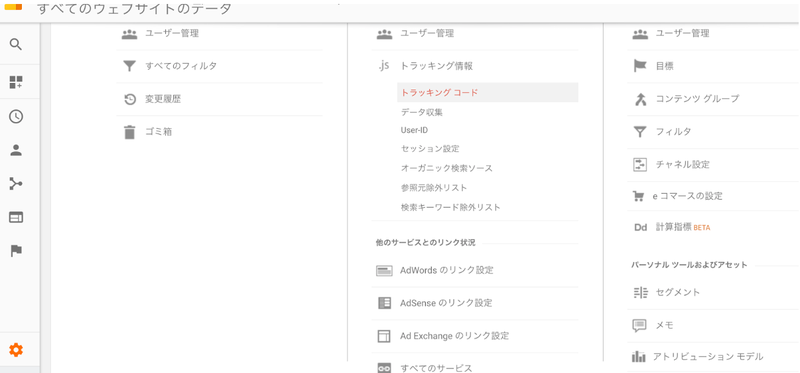Viewport: 800px width, 373px height.
Task: Open the acquisition branching icon in sidebar
Action: point(16,184)
